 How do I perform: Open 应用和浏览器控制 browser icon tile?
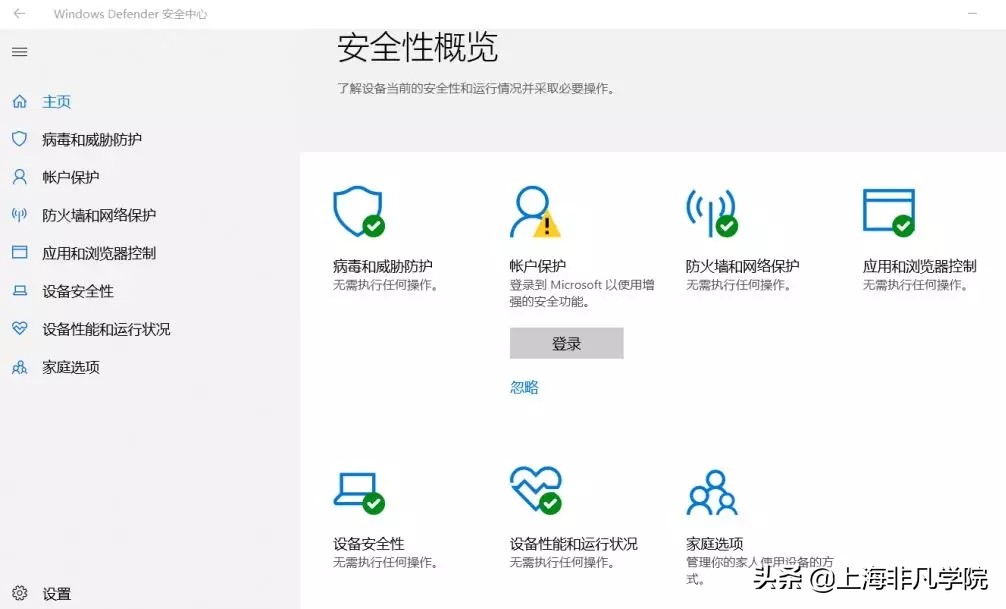click(x=888, y=211)
